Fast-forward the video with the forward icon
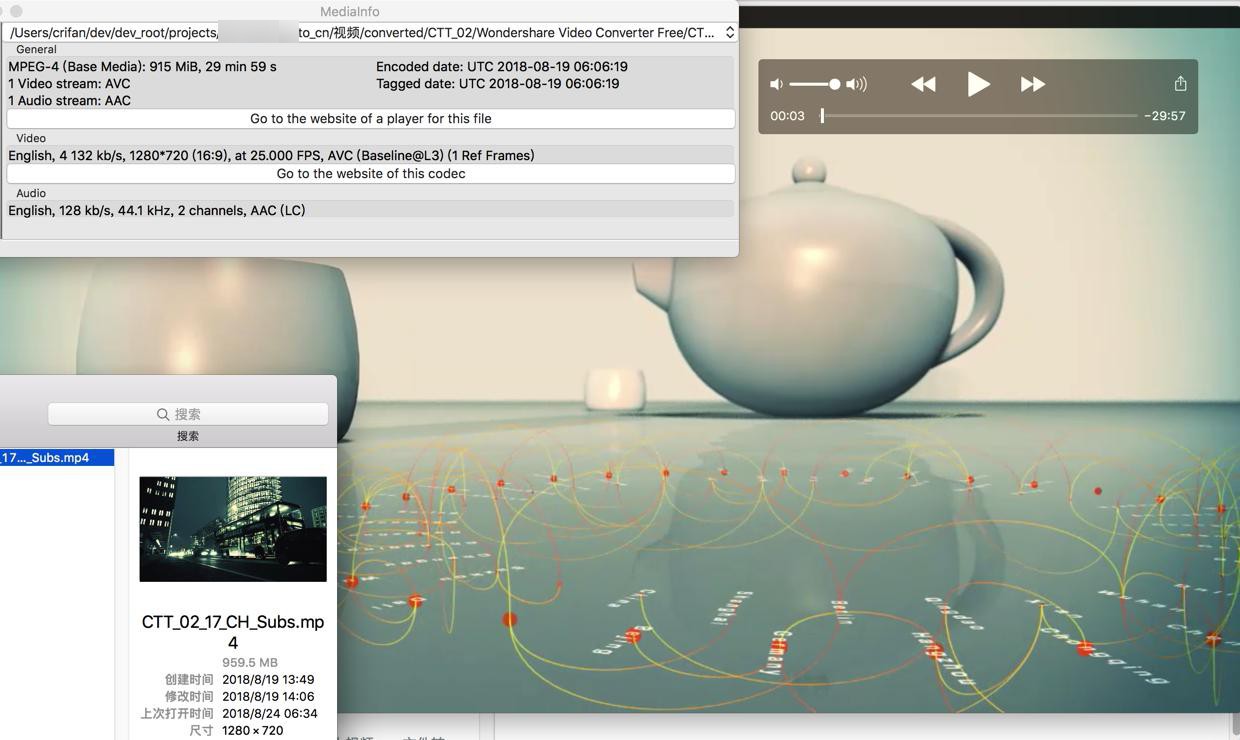 tap(1033, 84)
